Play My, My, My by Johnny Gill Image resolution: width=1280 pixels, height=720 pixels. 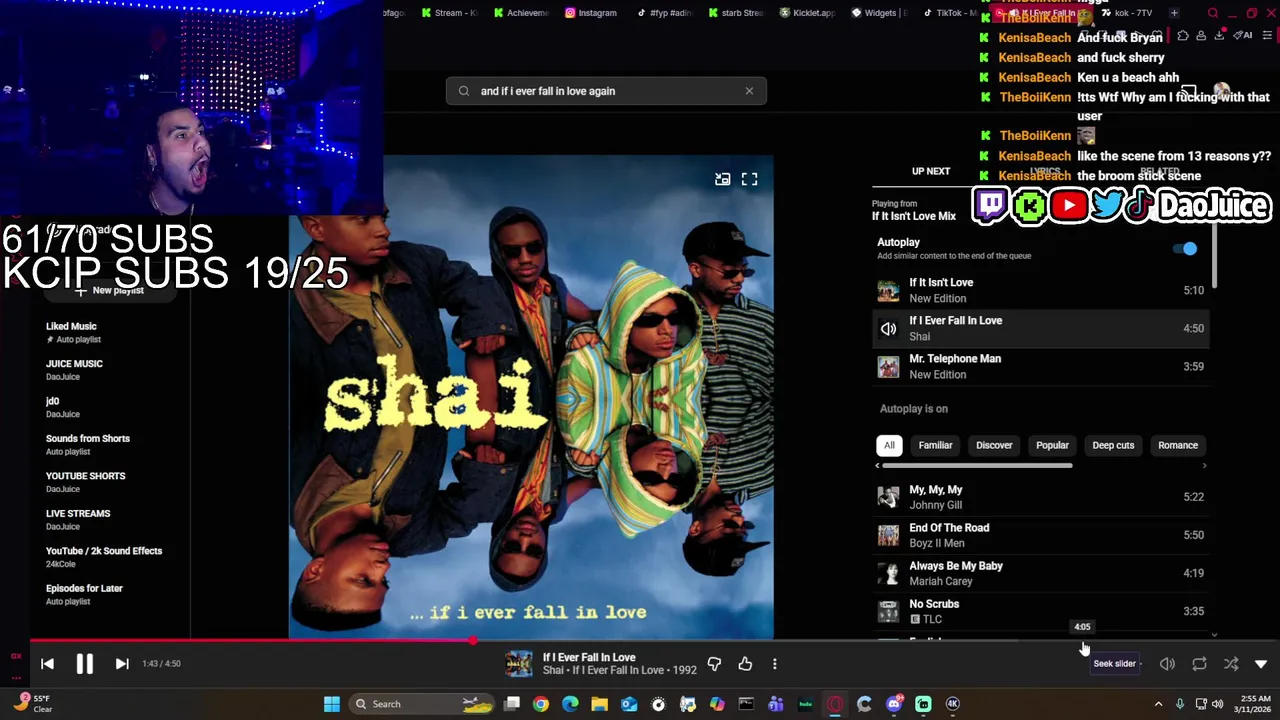pyautogui.click(x=1040, y=497)
